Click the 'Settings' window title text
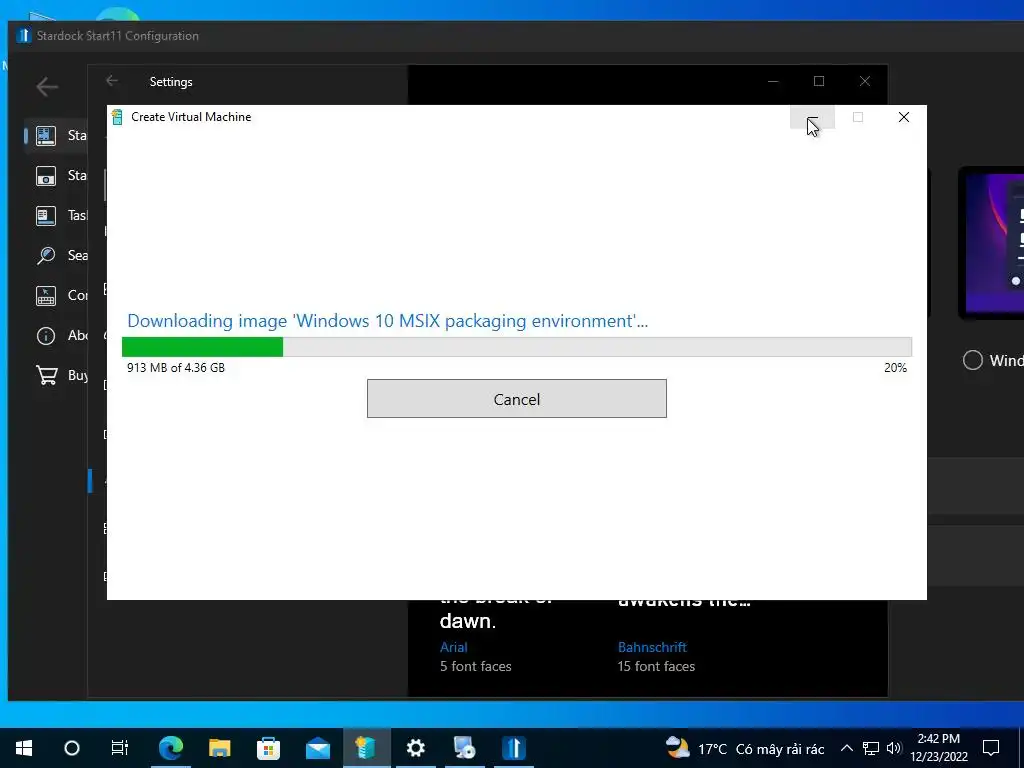This screenshot has width=1024, height=768. 171,82
